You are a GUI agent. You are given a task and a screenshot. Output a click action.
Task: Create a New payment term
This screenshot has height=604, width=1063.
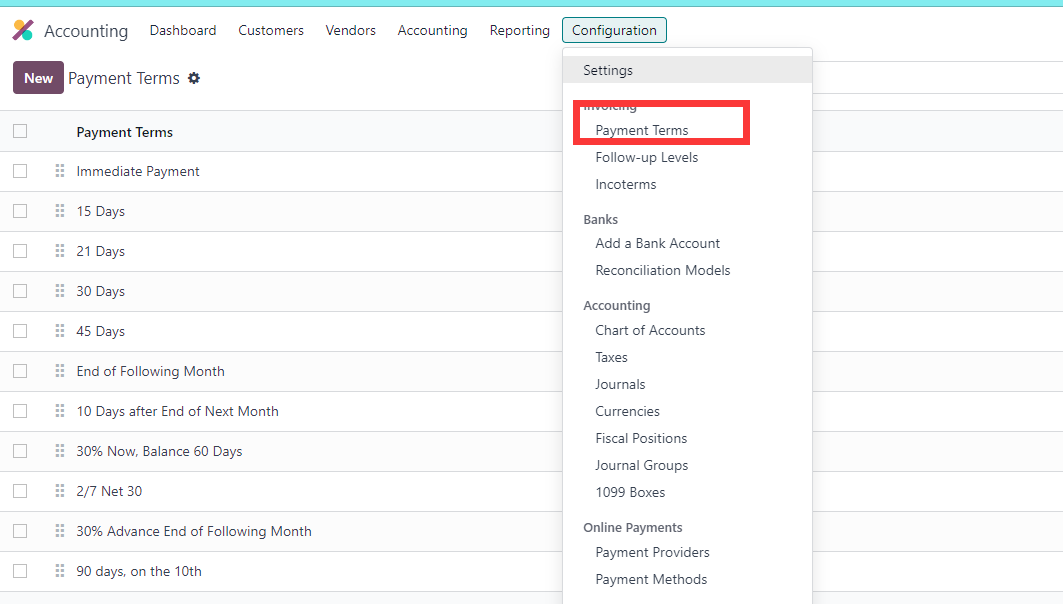38,77
